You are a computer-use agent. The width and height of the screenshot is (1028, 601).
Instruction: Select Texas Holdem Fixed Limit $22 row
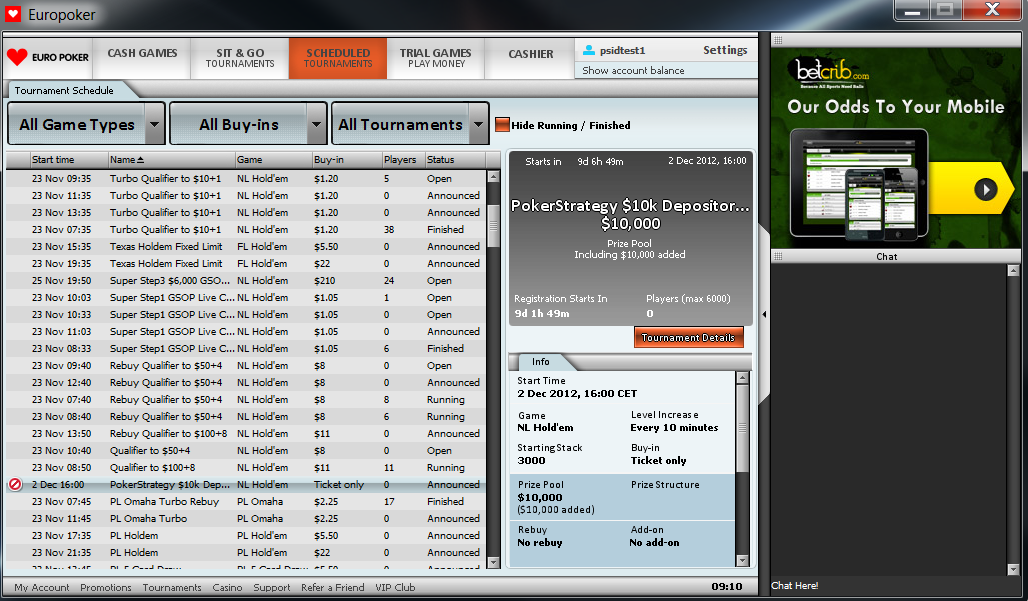pos(246,263)
